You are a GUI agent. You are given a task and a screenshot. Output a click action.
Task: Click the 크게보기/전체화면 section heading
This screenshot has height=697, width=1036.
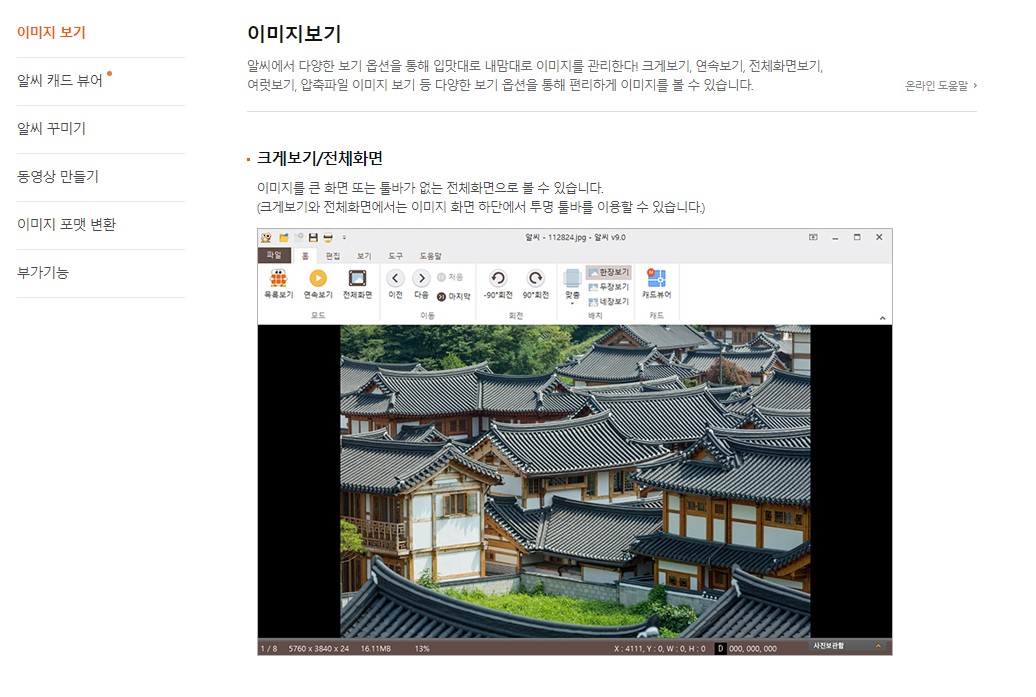[x=320, y=158]
